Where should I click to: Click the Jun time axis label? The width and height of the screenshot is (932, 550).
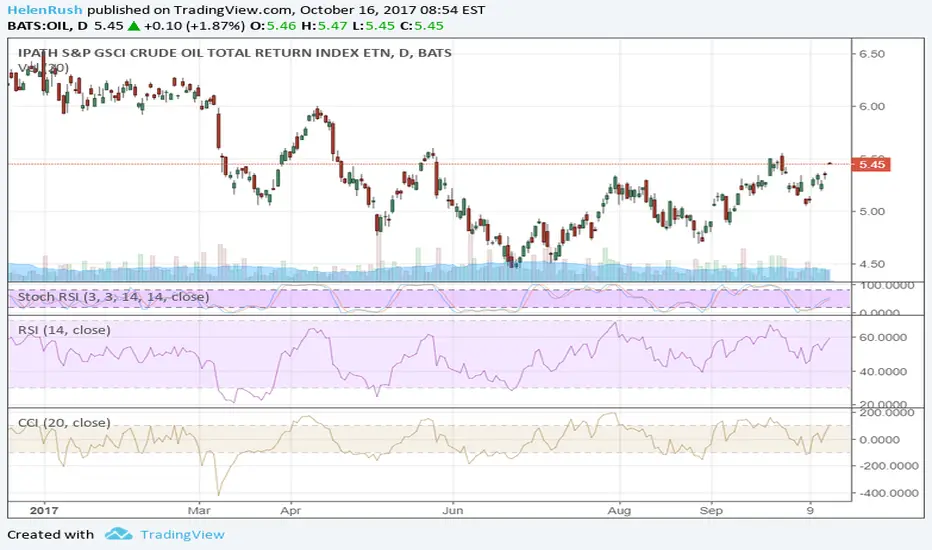452,510
